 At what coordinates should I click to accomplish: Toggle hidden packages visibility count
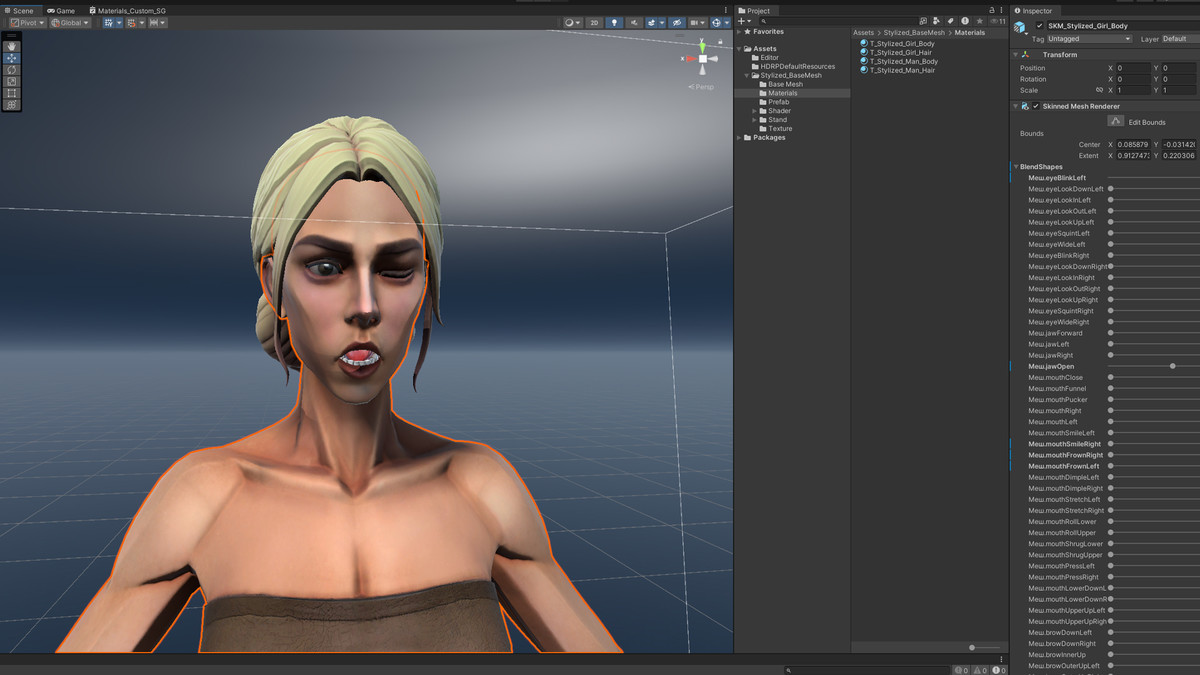coord(997,21)
